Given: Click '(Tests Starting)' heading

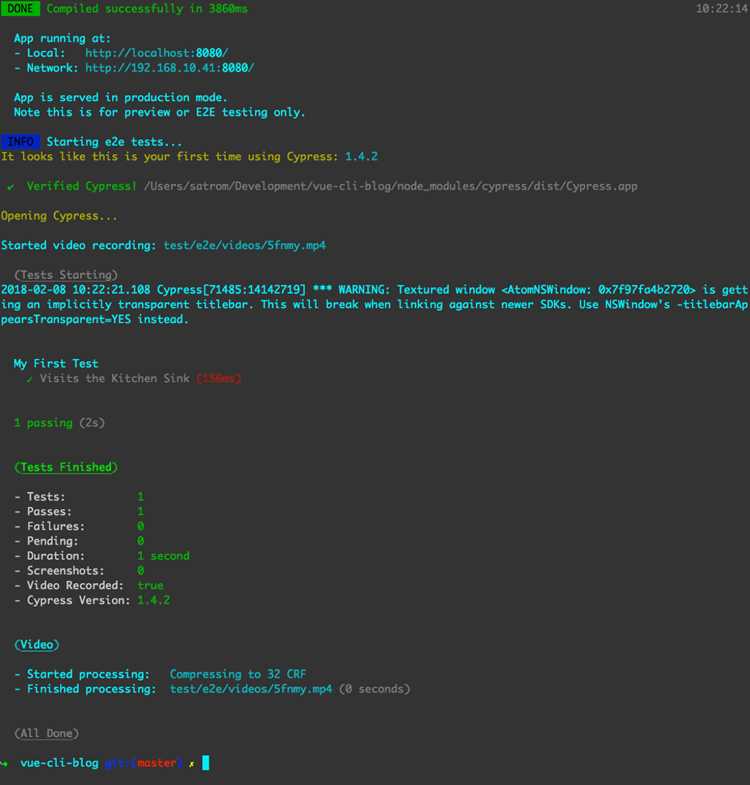Looking at the screenshot, I should point(66,275).
